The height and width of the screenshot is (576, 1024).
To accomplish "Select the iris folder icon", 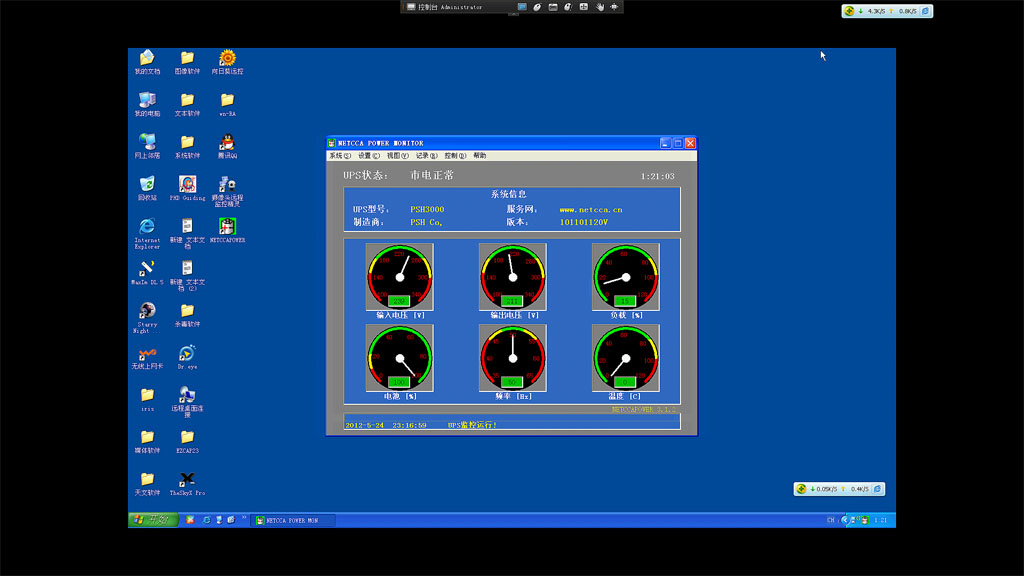I will (147, 400).
